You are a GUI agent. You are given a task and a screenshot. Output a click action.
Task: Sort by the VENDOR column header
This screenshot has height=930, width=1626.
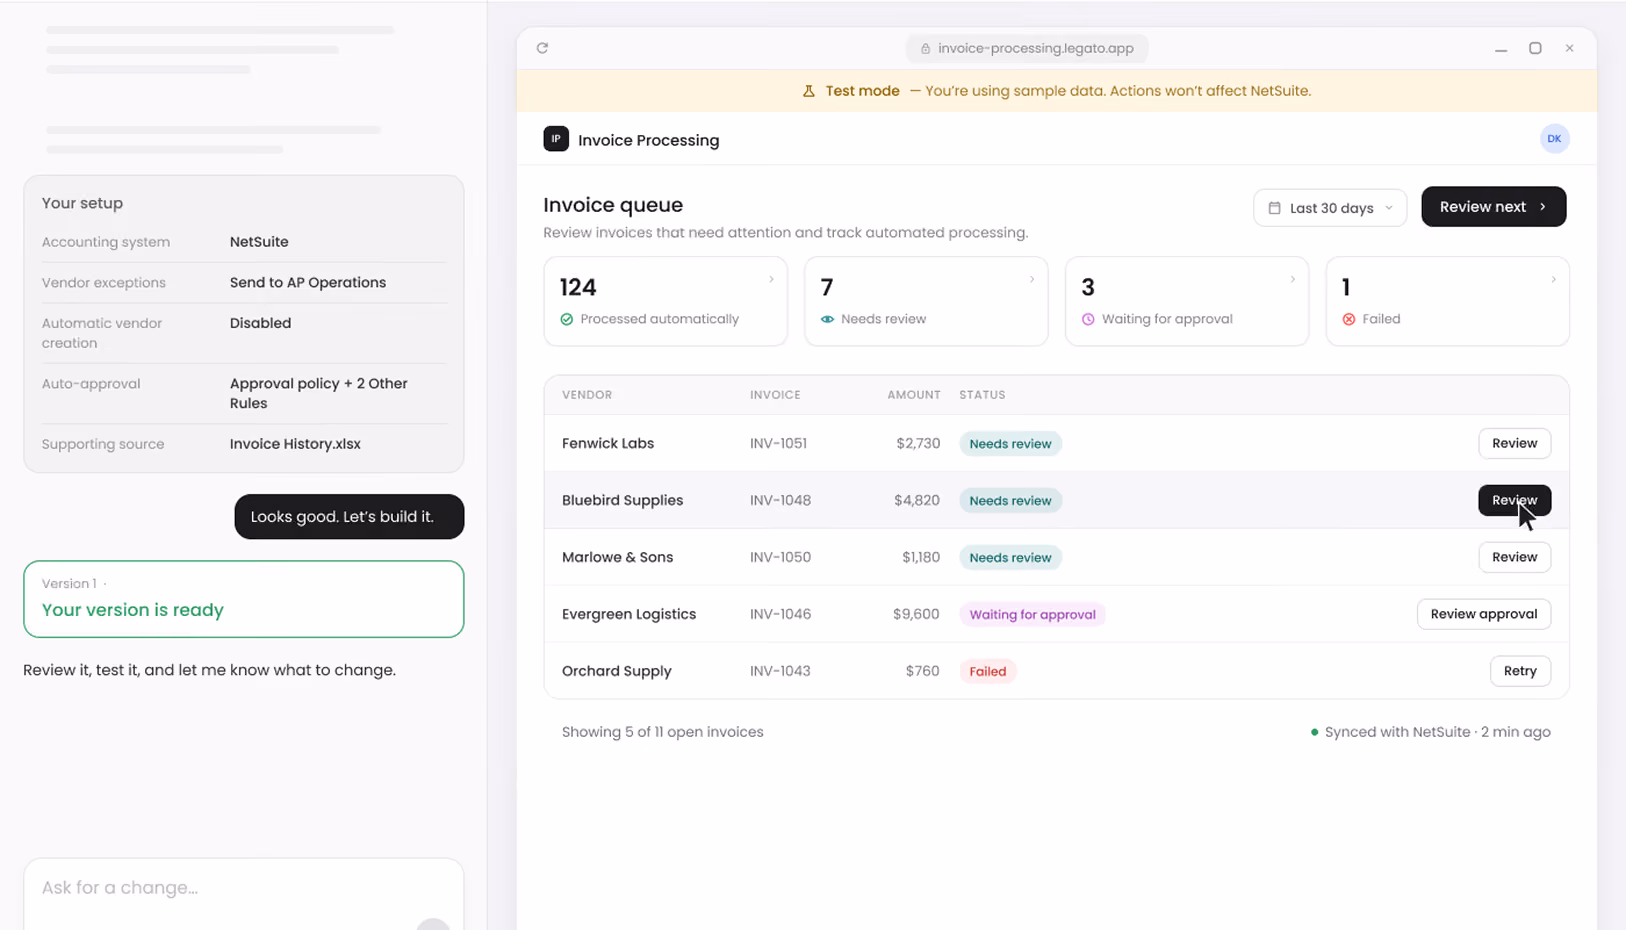(x=587, y=395)
